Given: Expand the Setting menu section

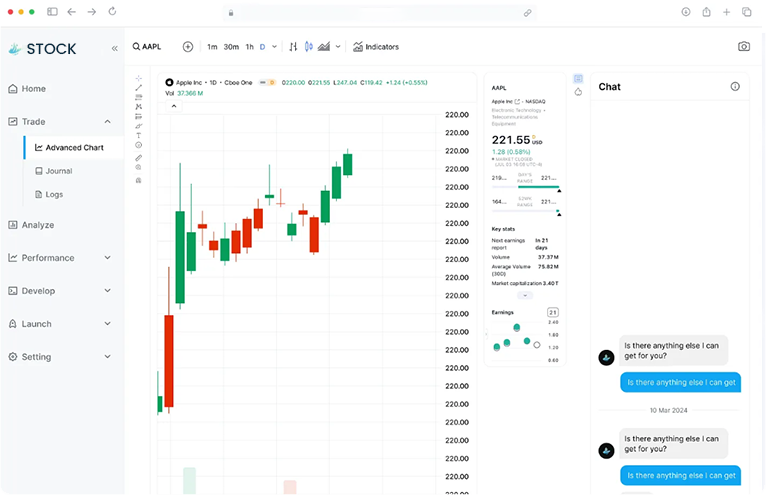Looking at the screenshot, I should click(x=107, y=357).
